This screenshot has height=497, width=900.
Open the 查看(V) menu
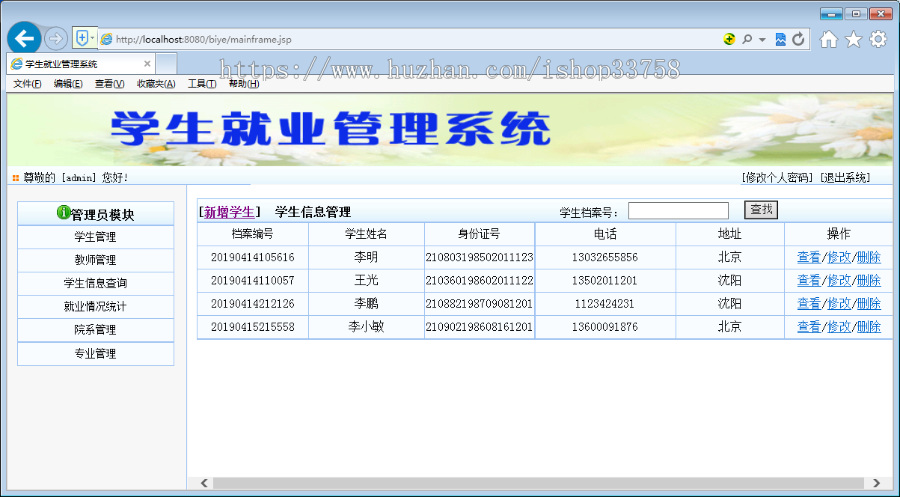(109, 84)
